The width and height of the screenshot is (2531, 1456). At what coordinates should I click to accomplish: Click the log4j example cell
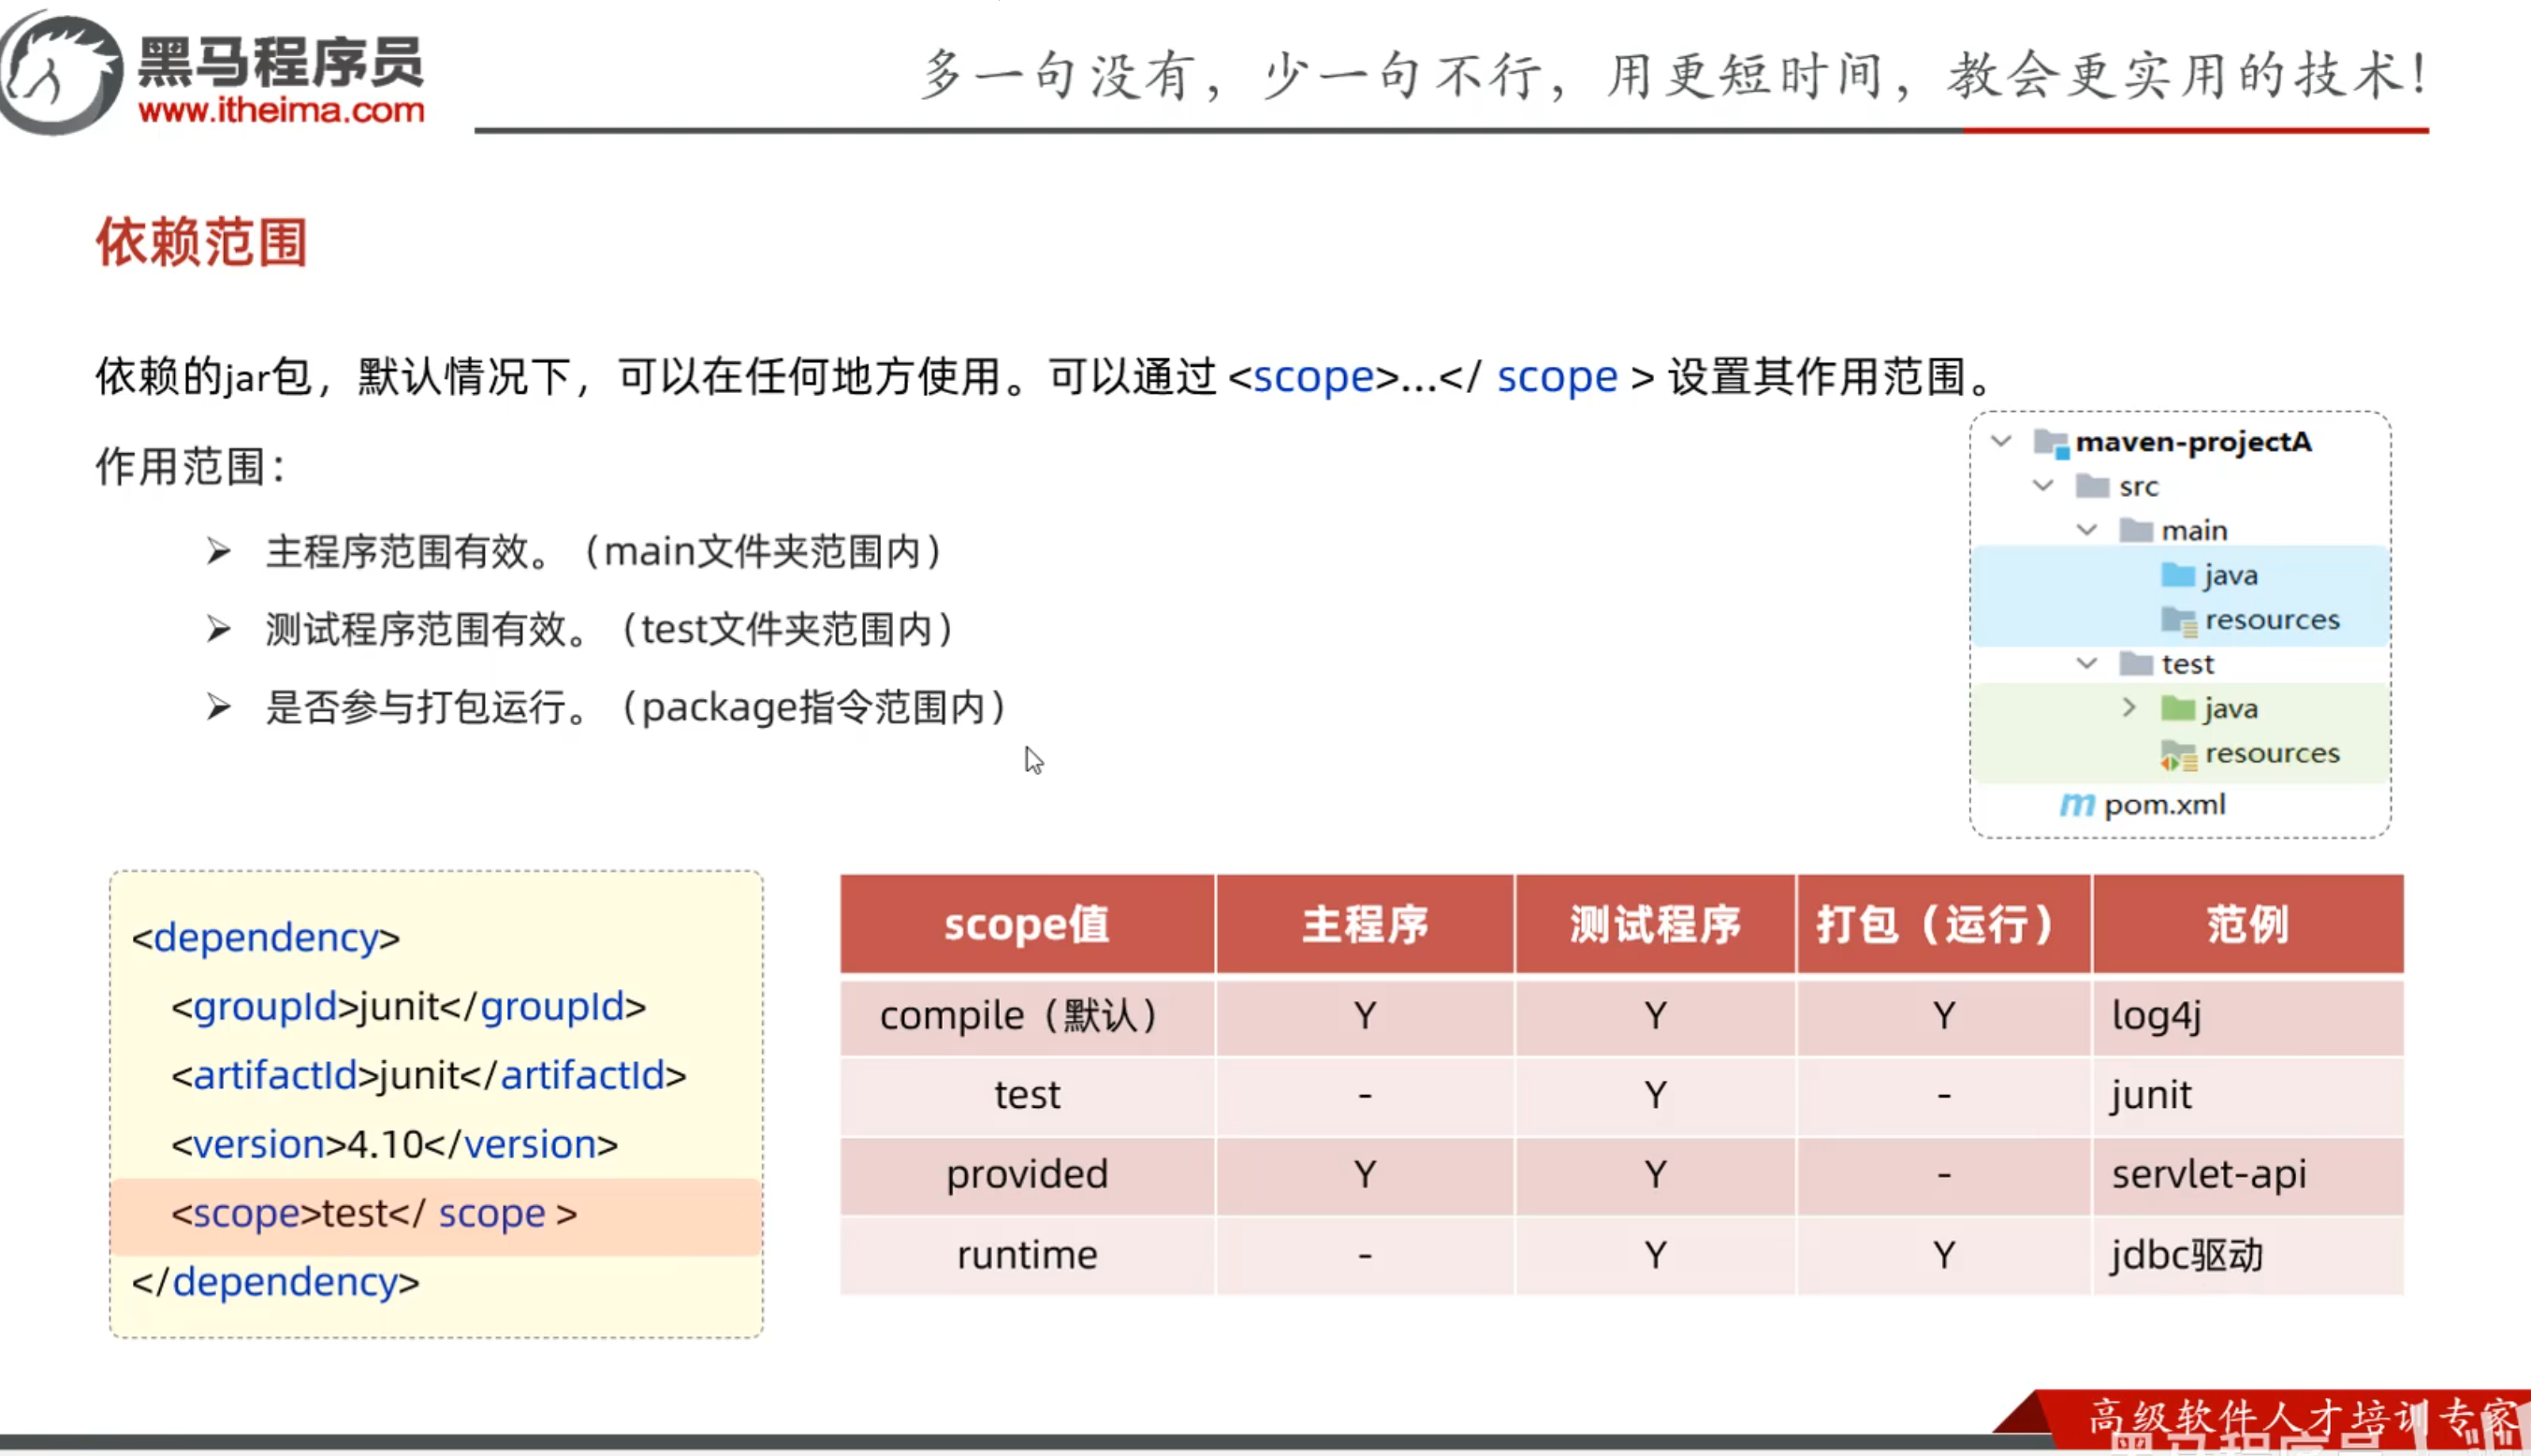click(x=2248, y=1016)
